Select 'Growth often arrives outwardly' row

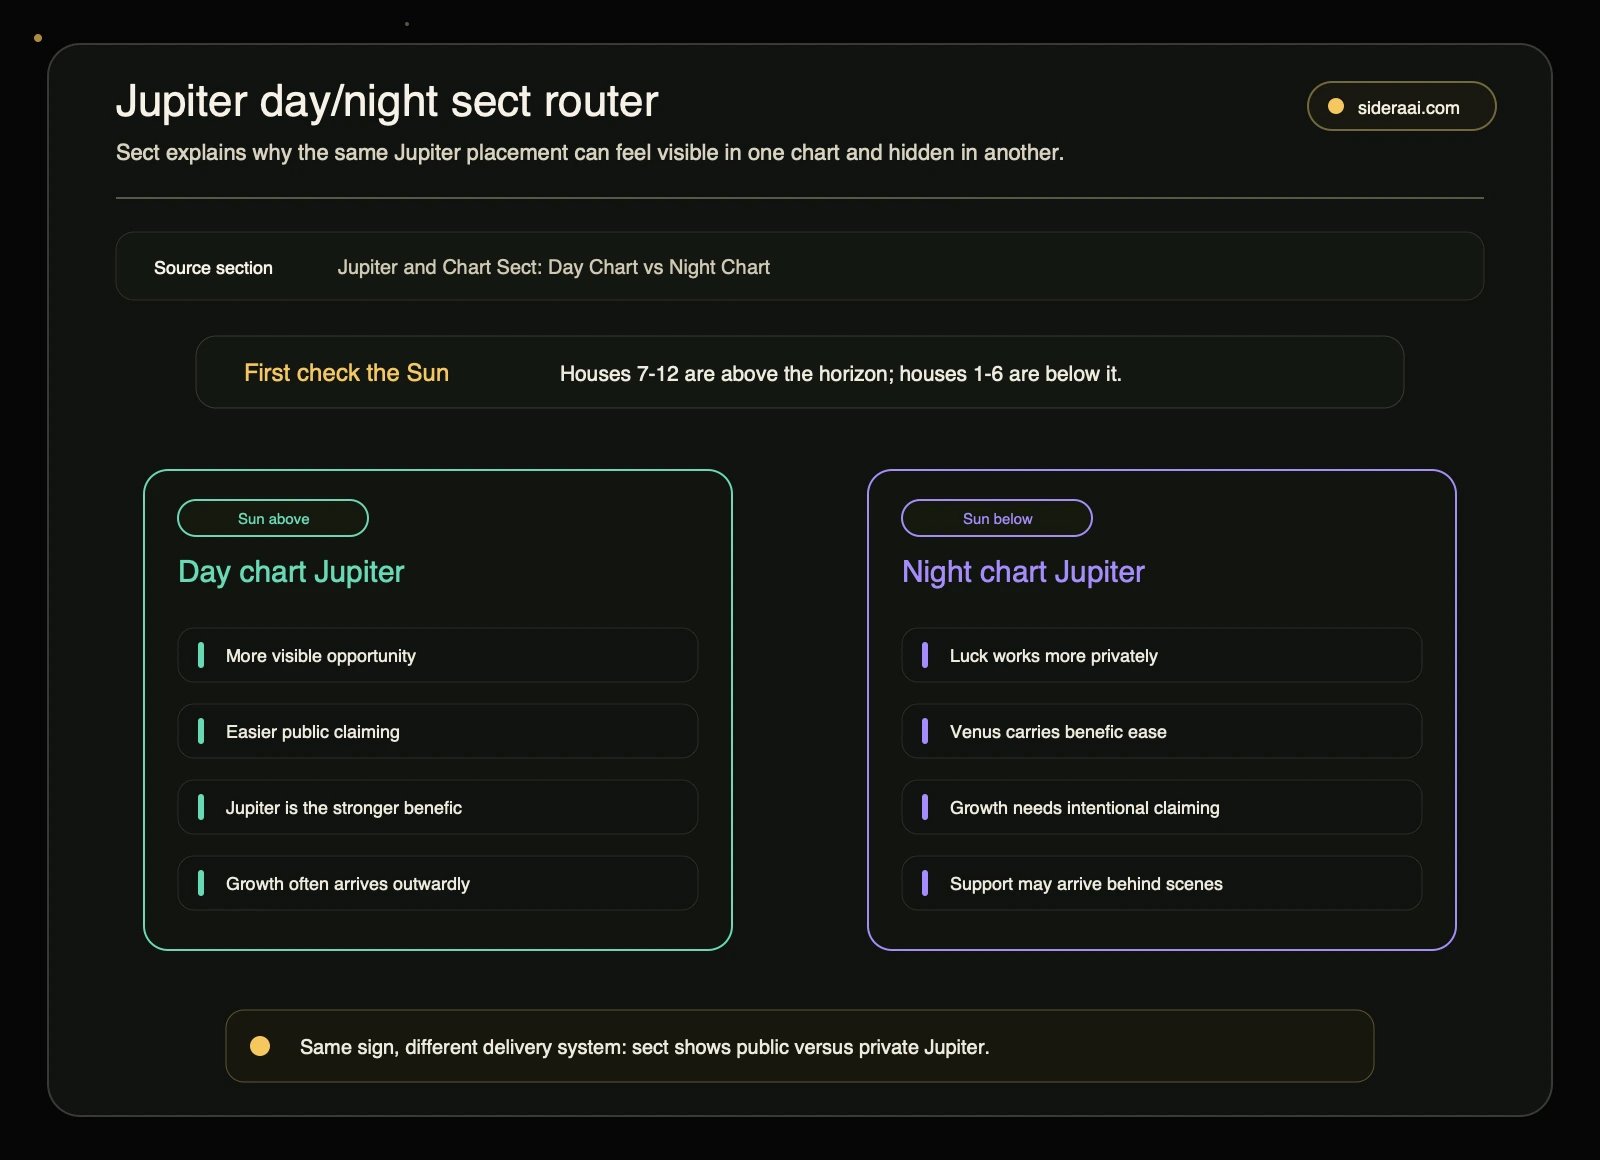pyautogui.click(x=438, y=883)
